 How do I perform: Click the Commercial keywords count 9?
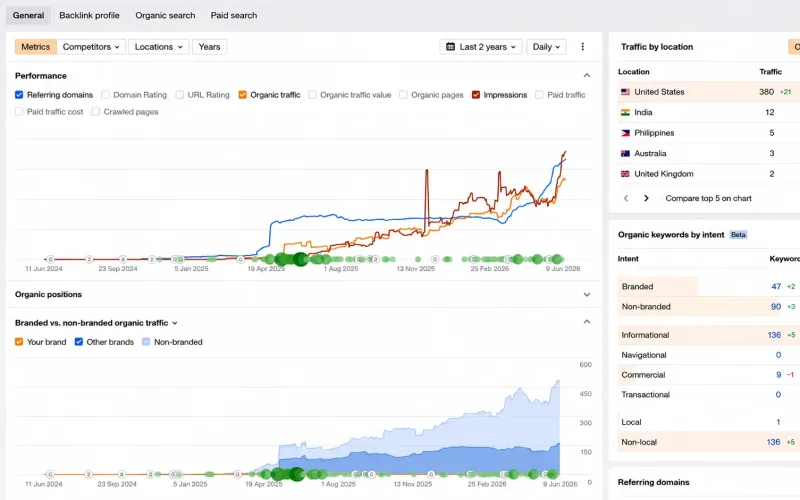779,374
